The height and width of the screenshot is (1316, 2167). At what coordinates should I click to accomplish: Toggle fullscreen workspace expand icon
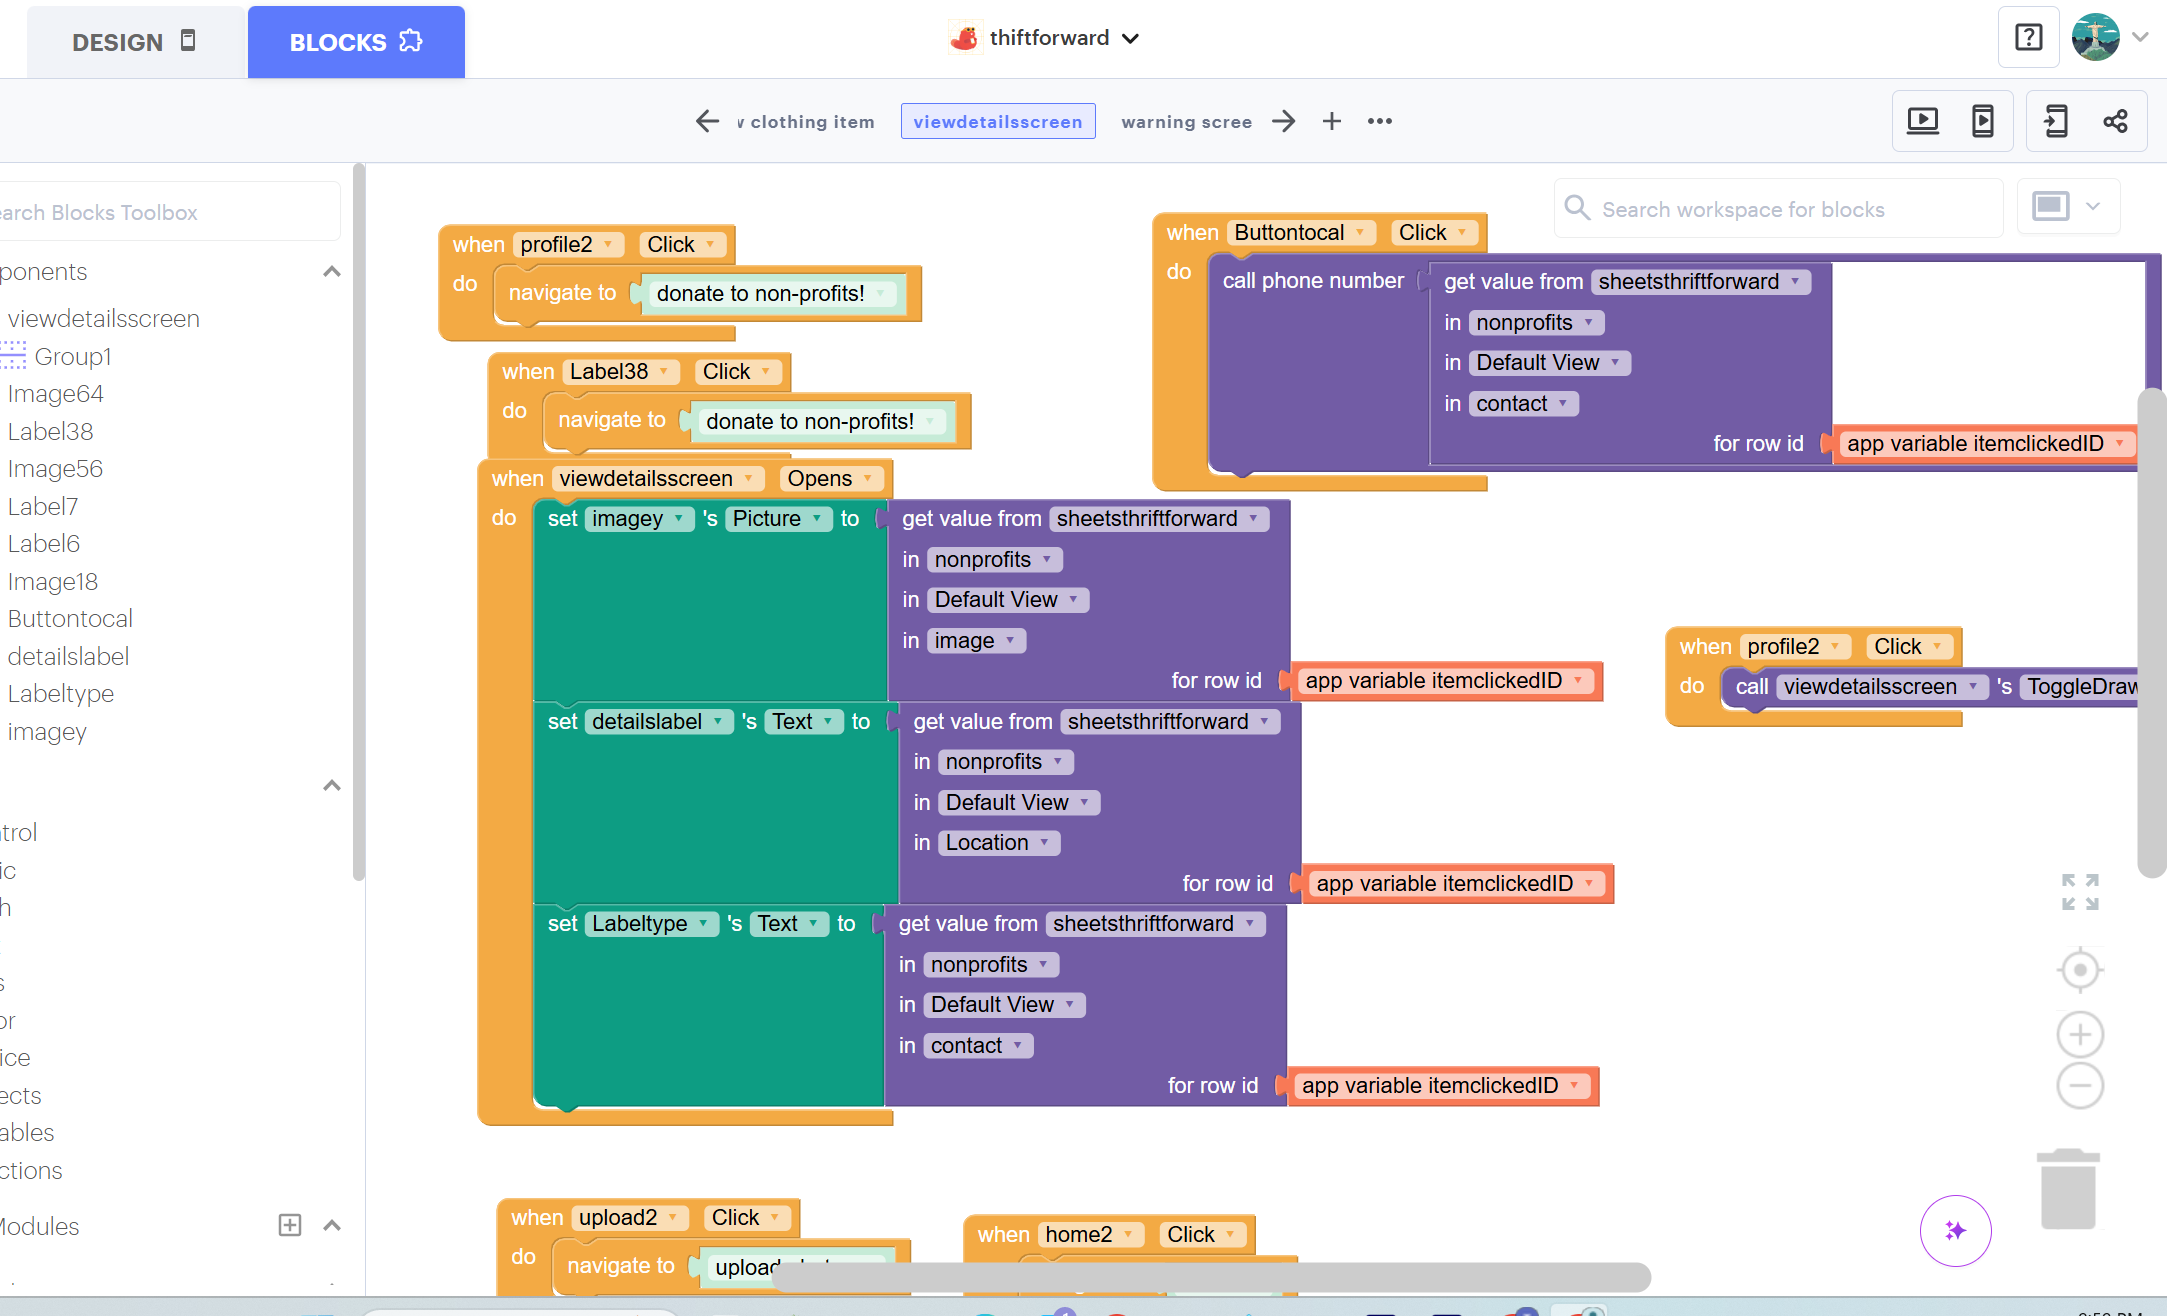pos(2080,892)
